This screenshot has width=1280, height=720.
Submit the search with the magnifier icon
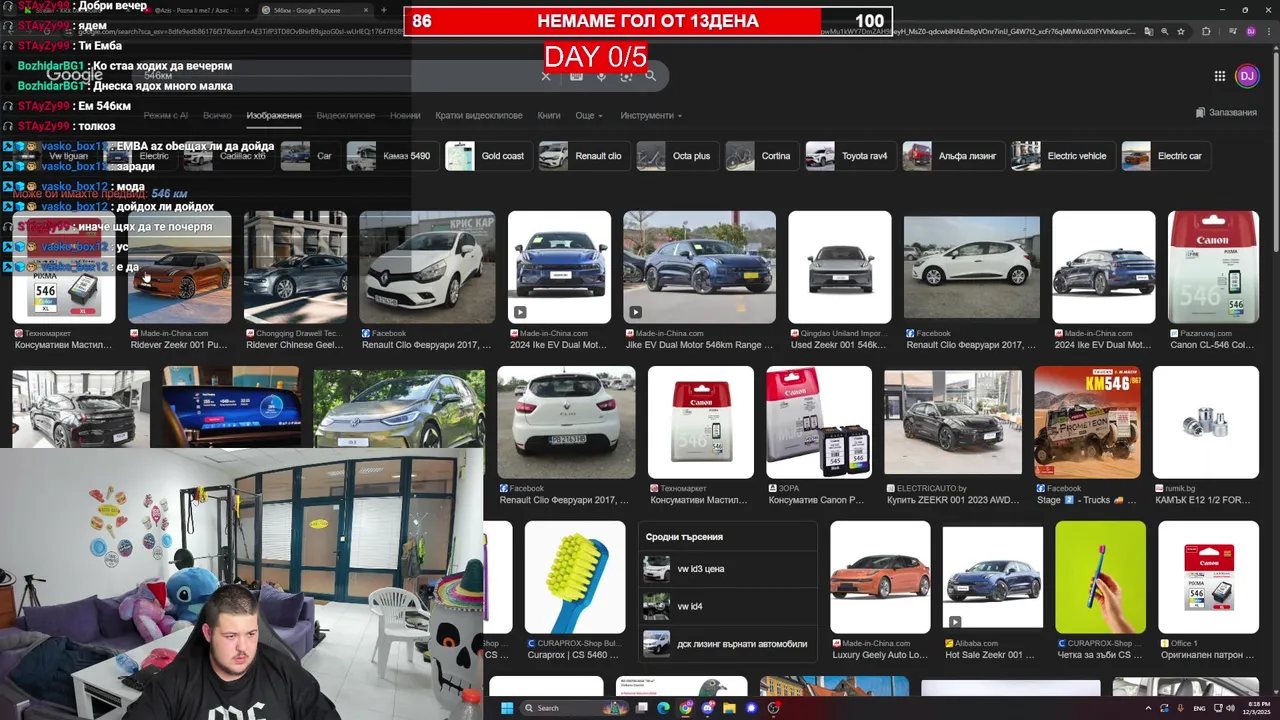point(651,76)
